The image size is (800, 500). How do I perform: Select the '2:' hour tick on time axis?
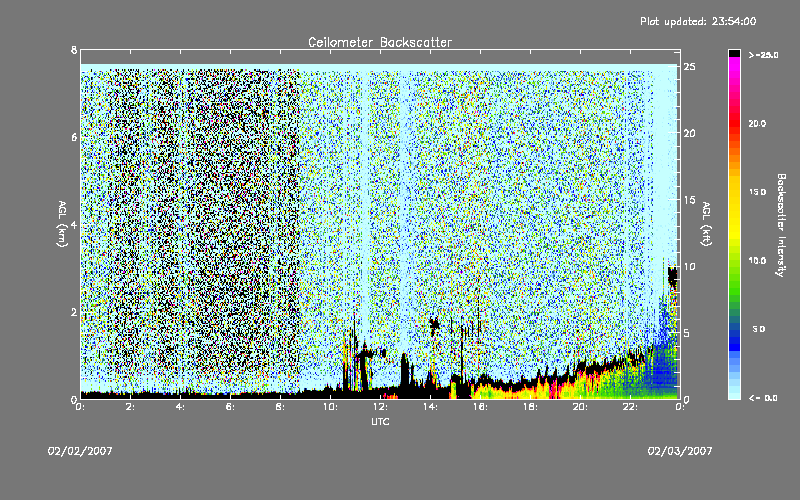click(x=130, y=407)
